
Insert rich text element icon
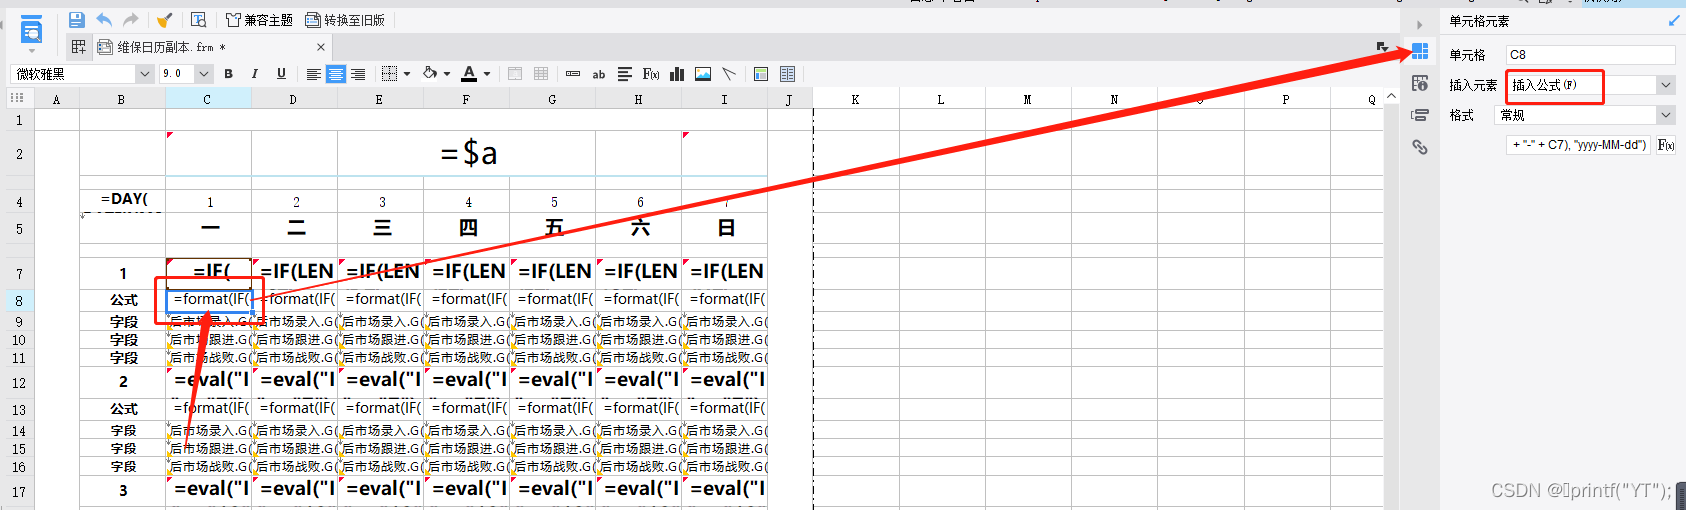pos(625,74)
